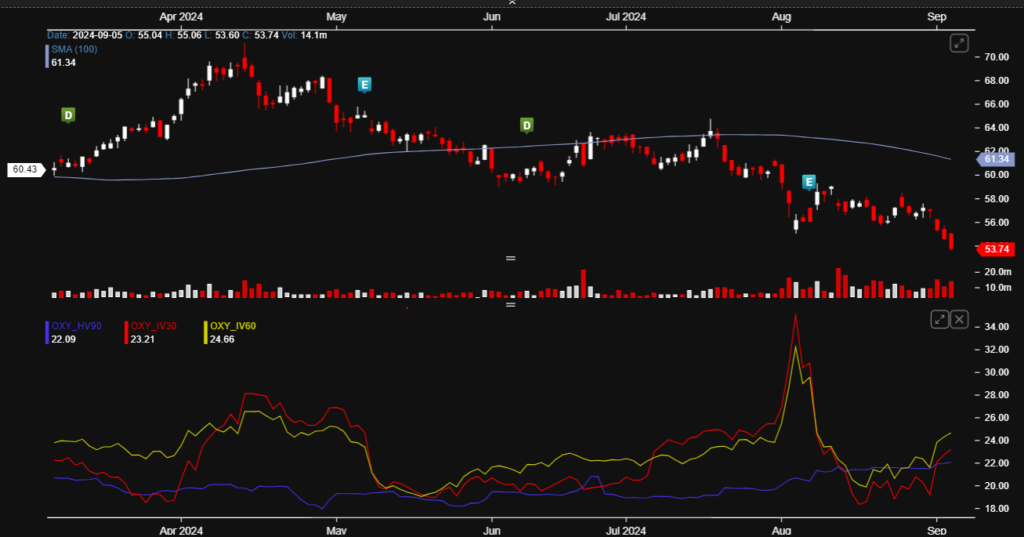Click Sep on the top time axis
Viewport: 1024px width, 537px height.
point(936,17)
